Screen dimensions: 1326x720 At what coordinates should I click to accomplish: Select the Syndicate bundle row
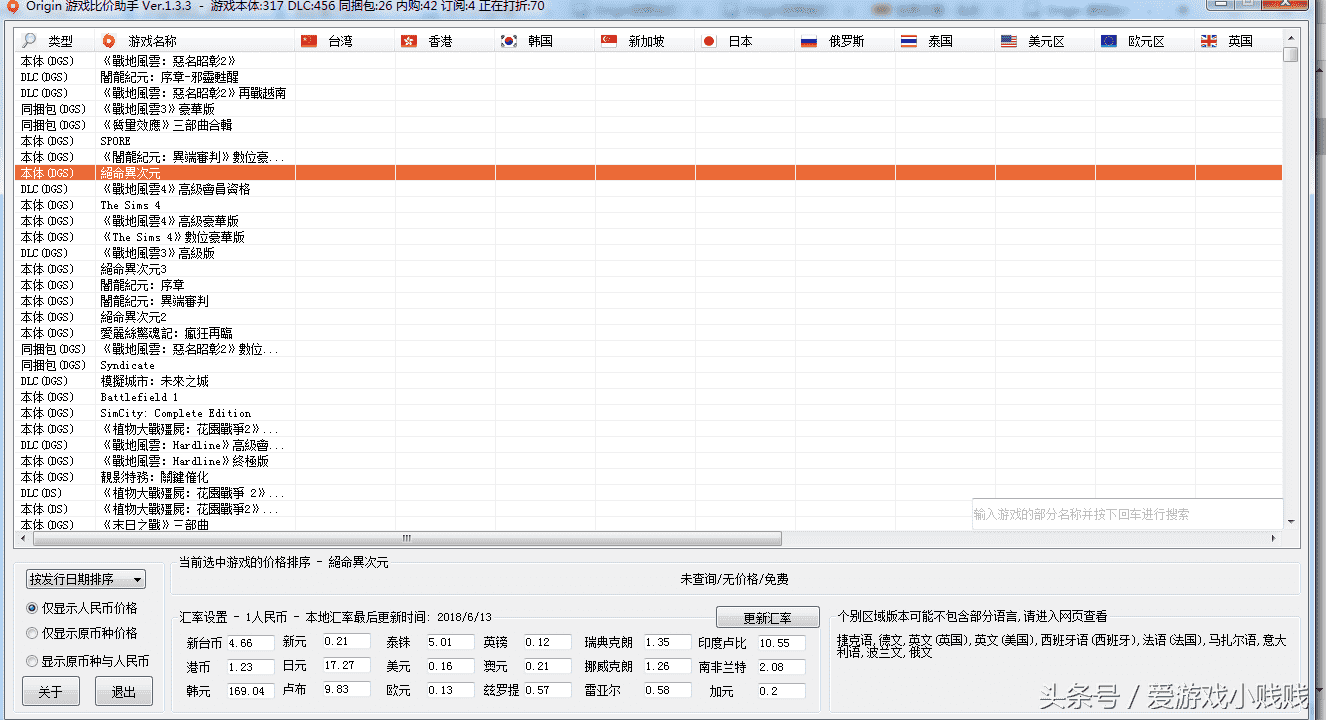[649, 365]
